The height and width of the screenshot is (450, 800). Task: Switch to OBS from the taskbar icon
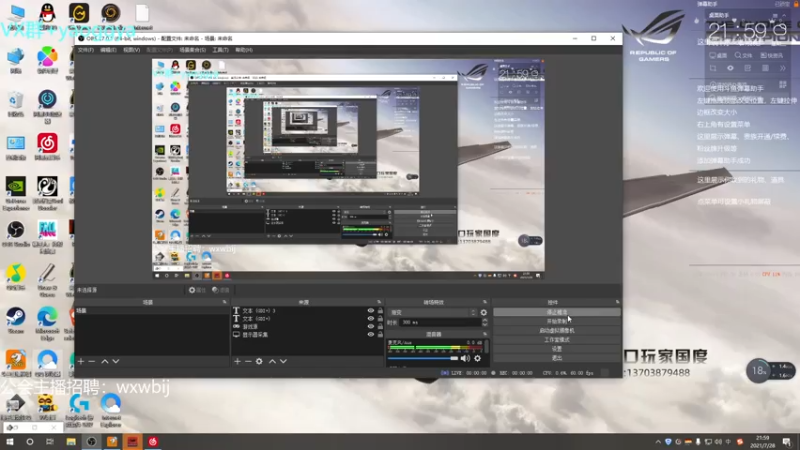(x=91, y=441)
